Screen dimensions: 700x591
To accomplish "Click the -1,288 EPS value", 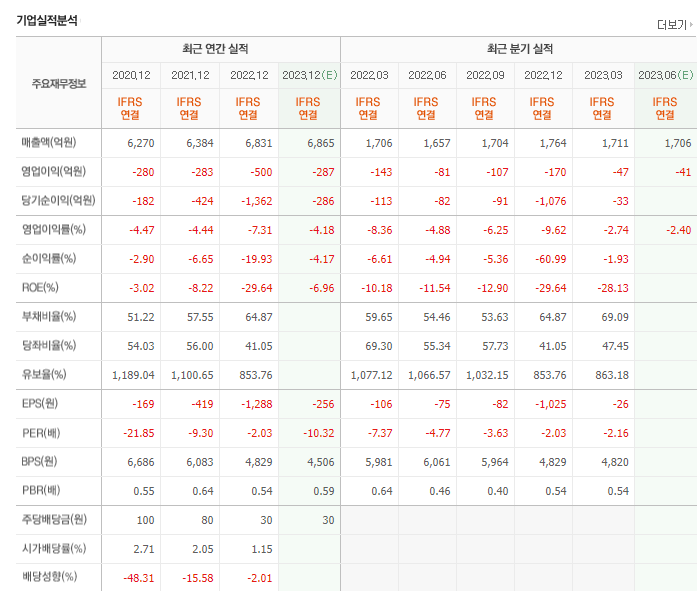I will (x=257, y=404).
